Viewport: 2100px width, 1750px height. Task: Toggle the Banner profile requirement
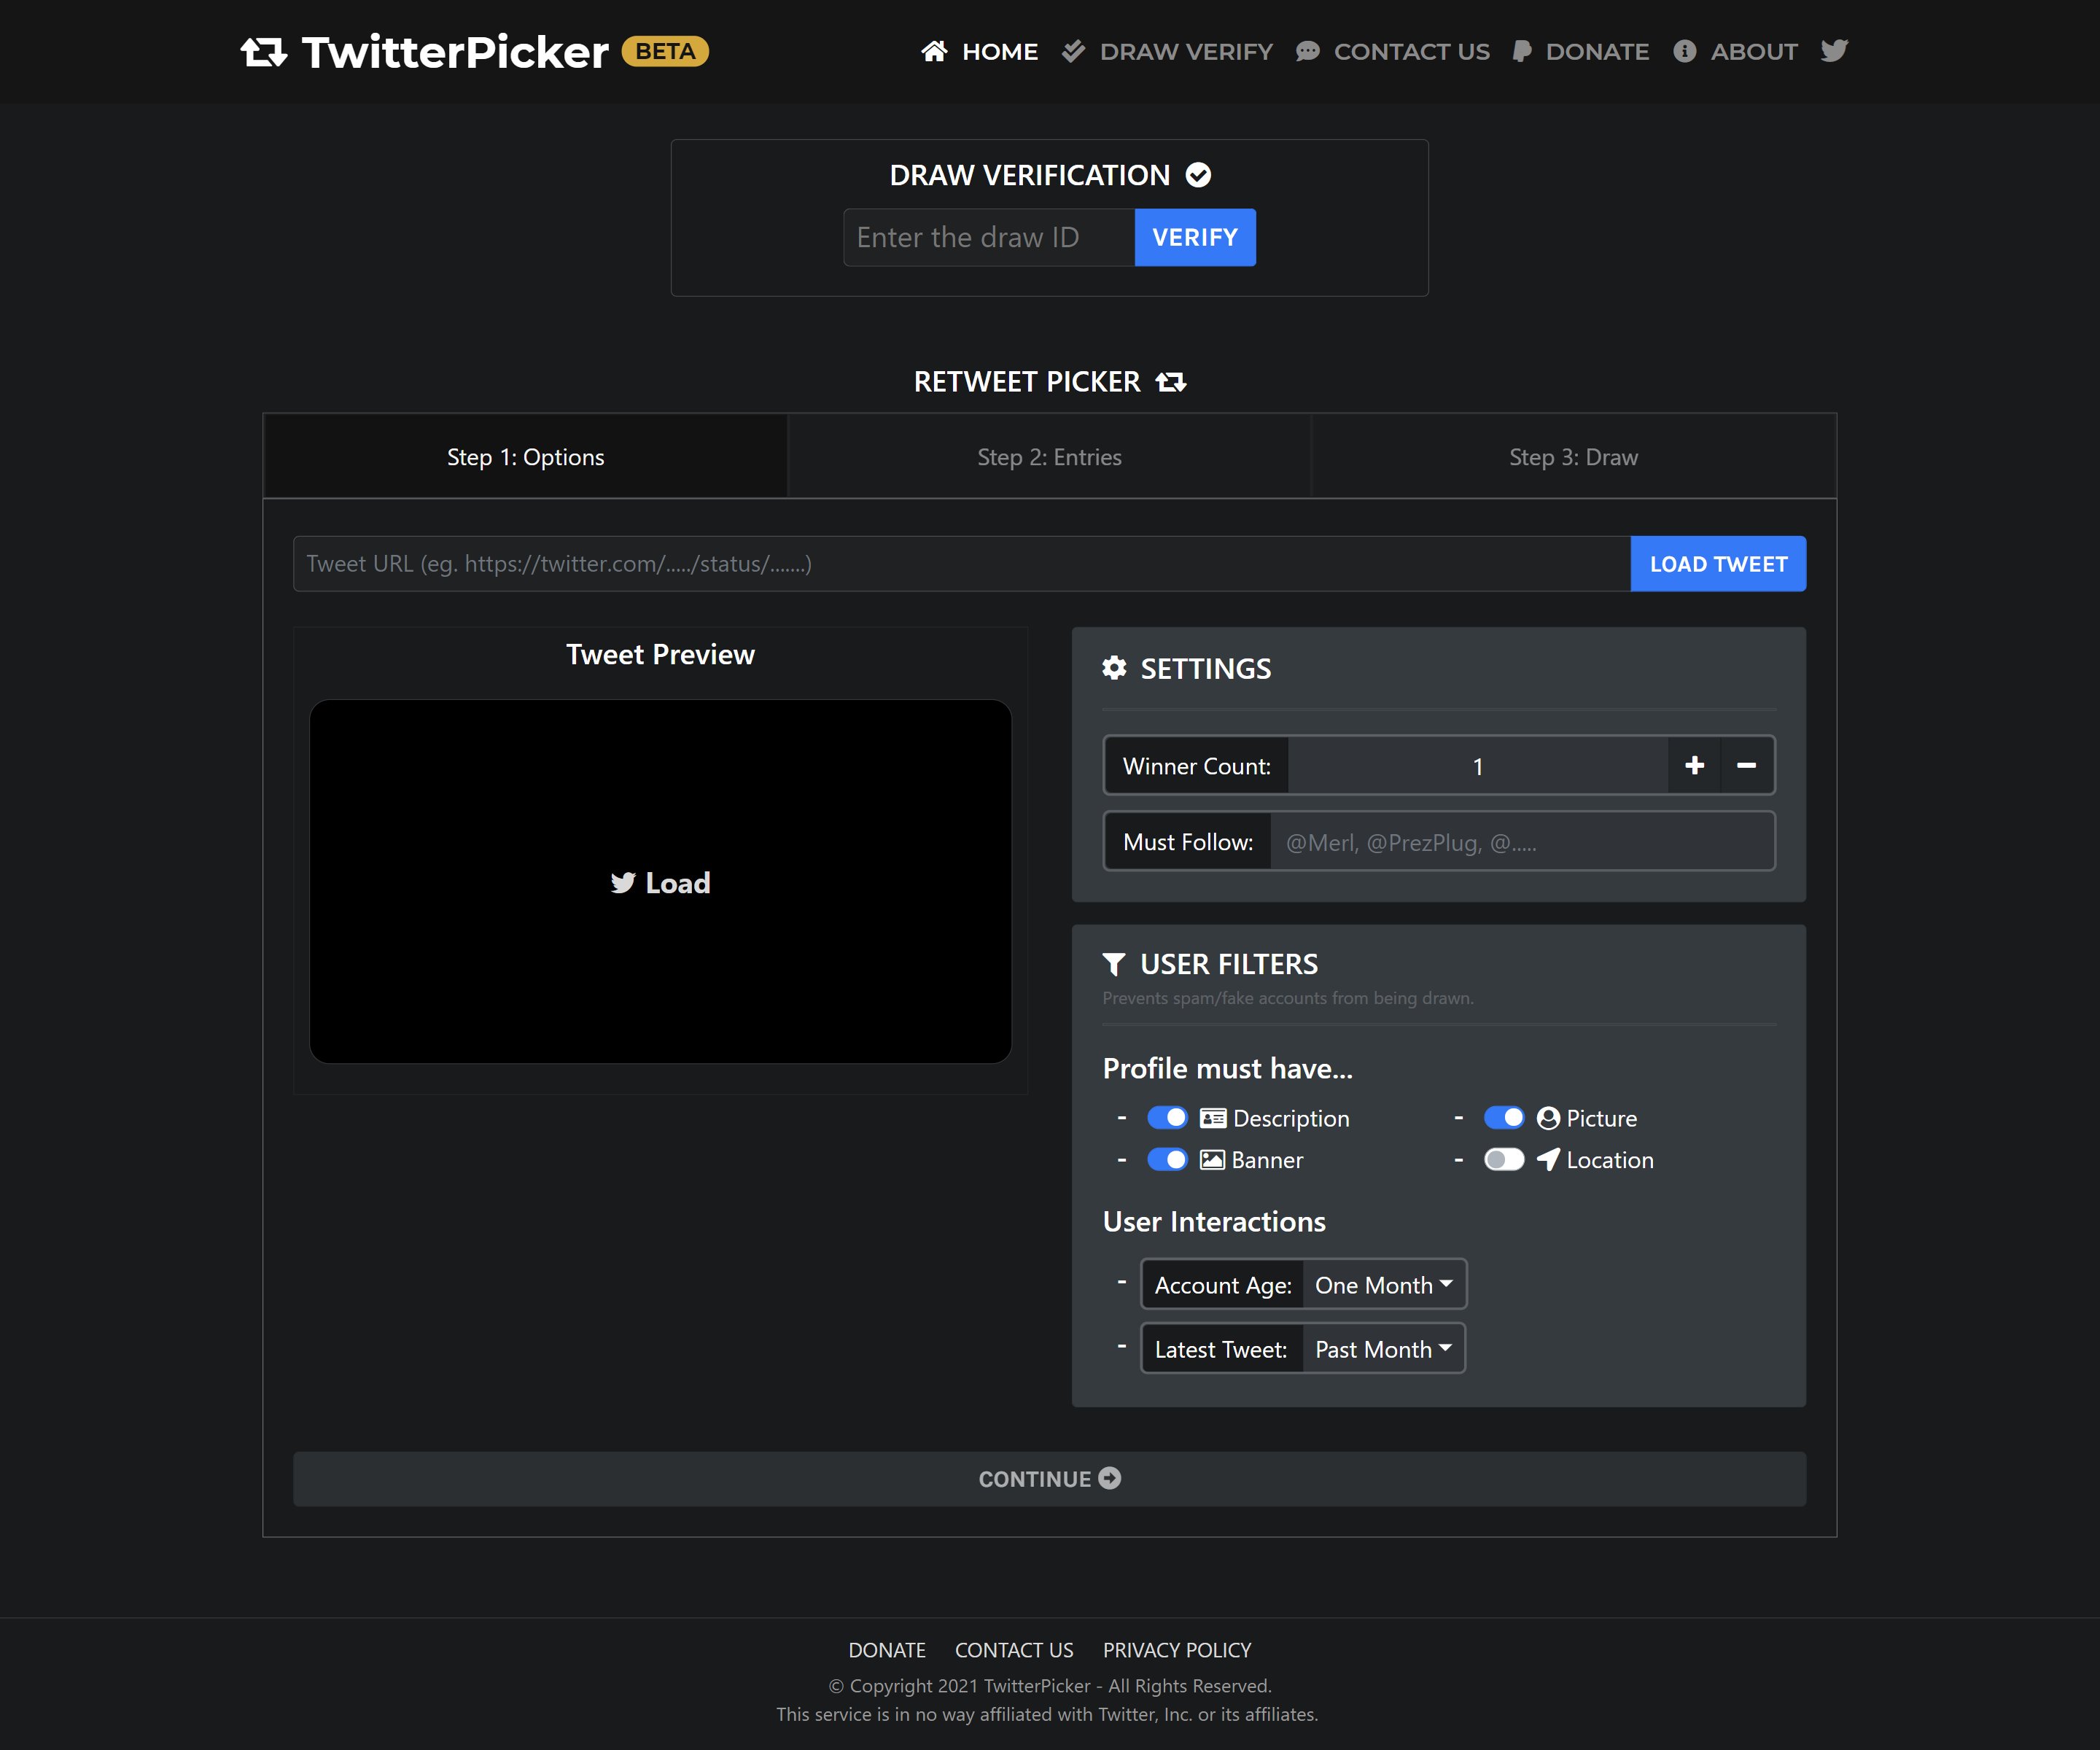pyautogui.click(x=1167, y=1160)
